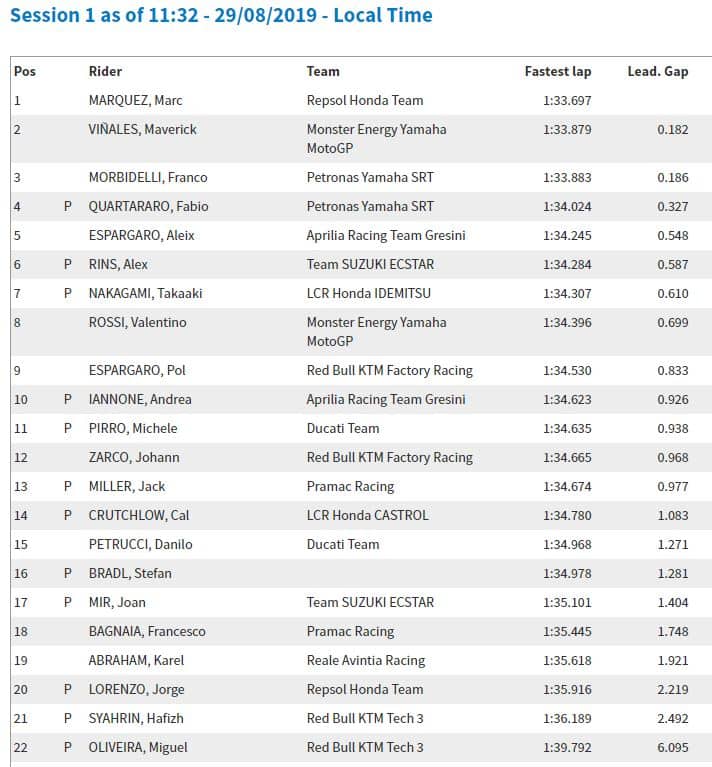Viewport: 712px width, 767px height.
Task: Click the Rider column header
Action: pos(105,71)
